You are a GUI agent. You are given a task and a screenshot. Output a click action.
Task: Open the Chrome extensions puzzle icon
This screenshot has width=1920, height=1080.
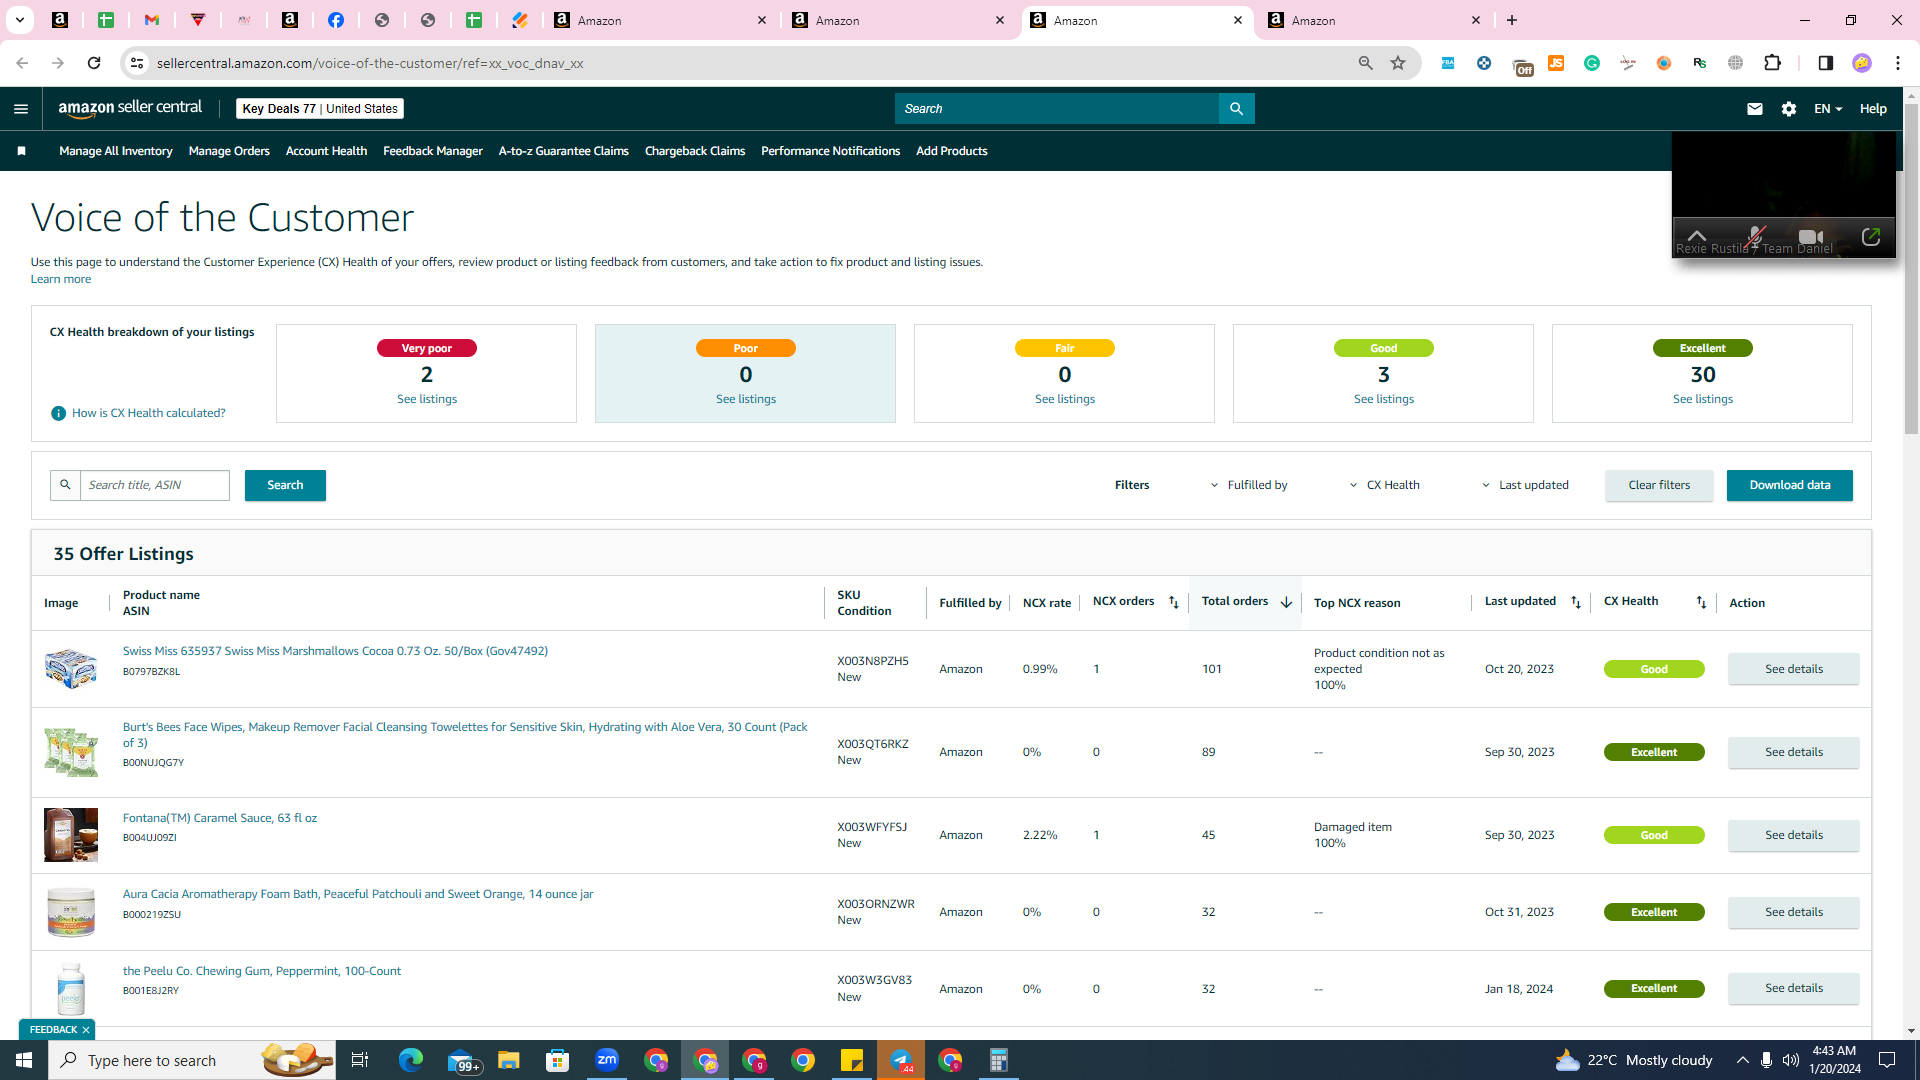point(1772,63)
